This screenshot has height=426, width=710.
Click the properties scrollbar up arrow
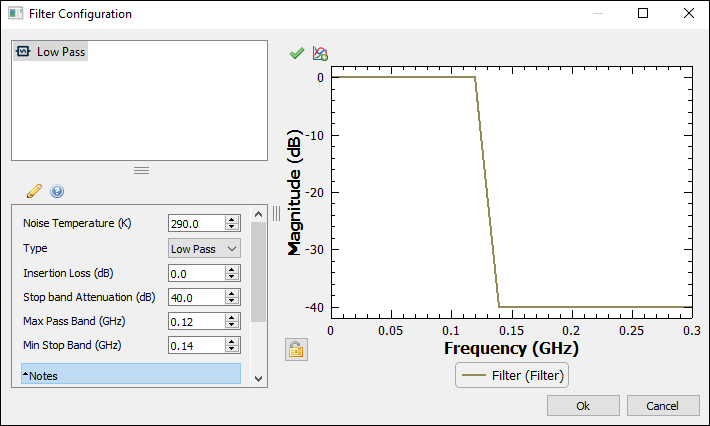click(x=259, y=214)
